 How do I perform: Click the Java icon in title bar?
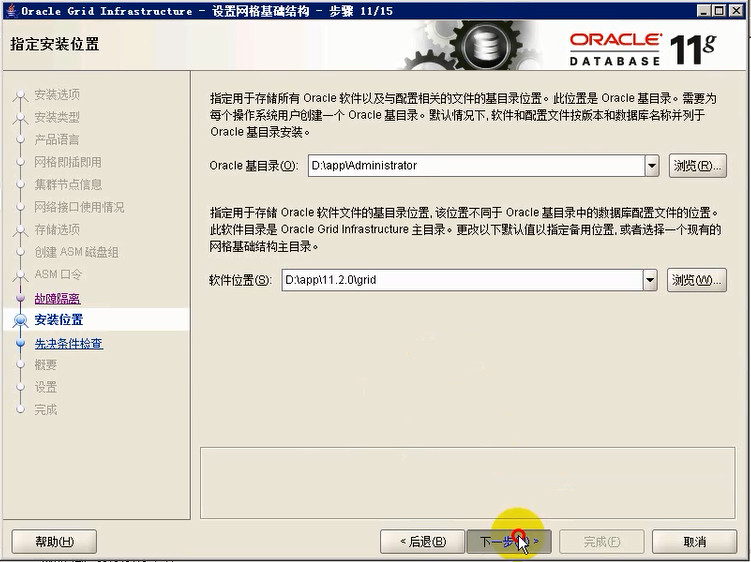coord(11,11)
